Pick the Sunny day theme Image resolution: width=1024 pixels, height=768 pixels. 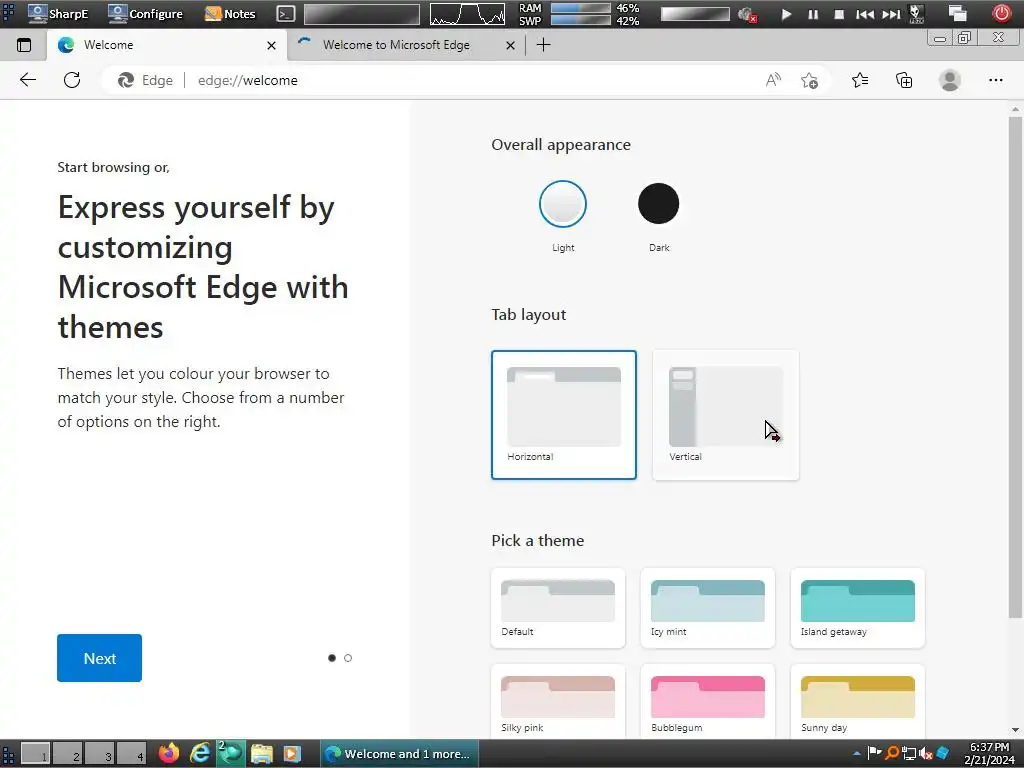[x=857, y=702]
